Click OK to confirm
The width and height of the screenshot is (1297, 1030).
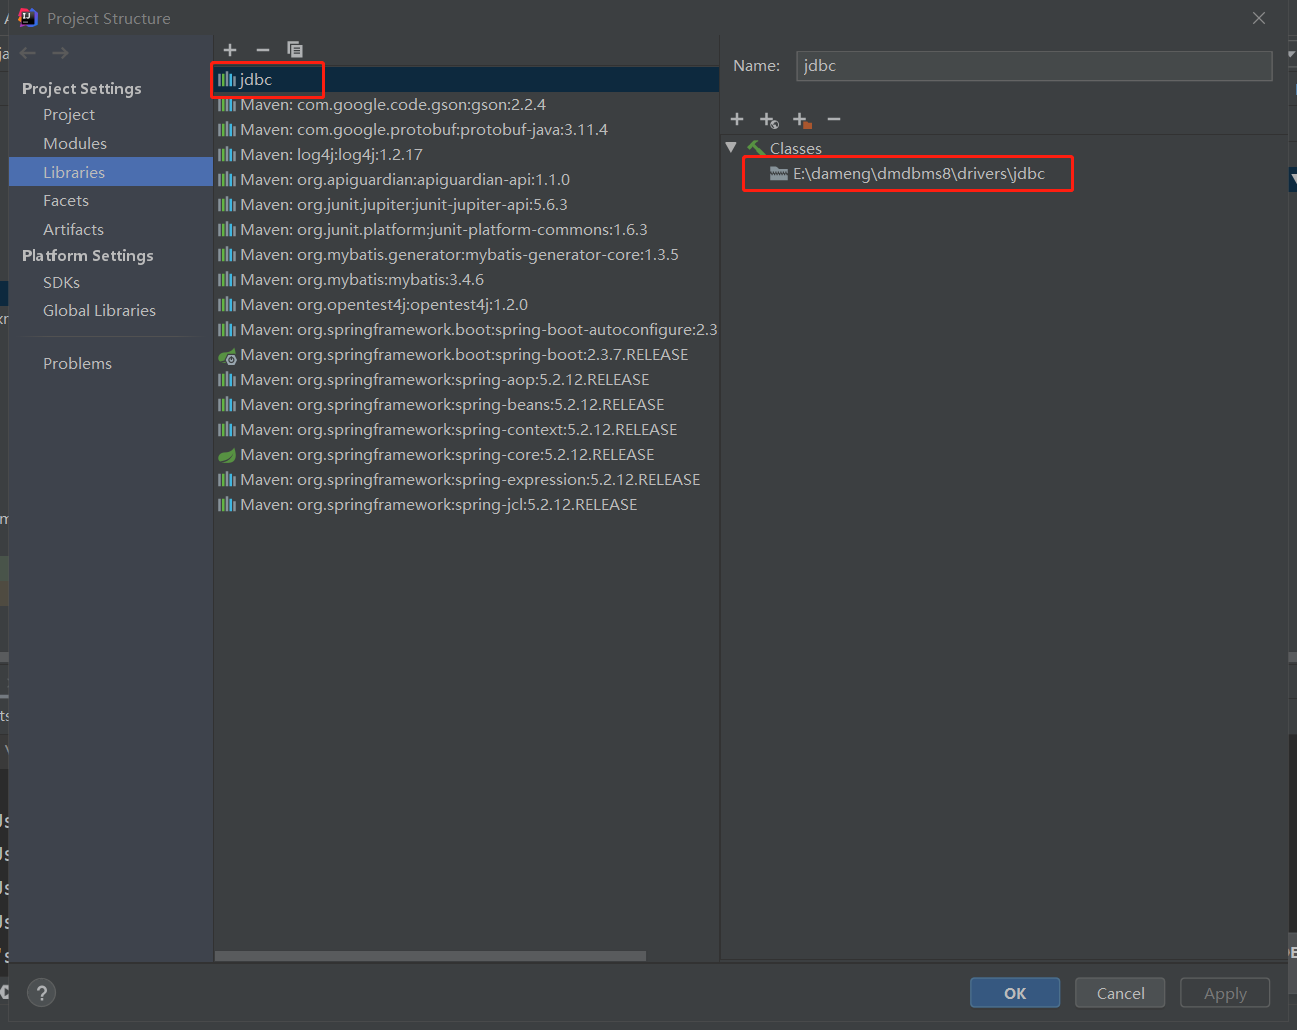[x=1015, y=993]
